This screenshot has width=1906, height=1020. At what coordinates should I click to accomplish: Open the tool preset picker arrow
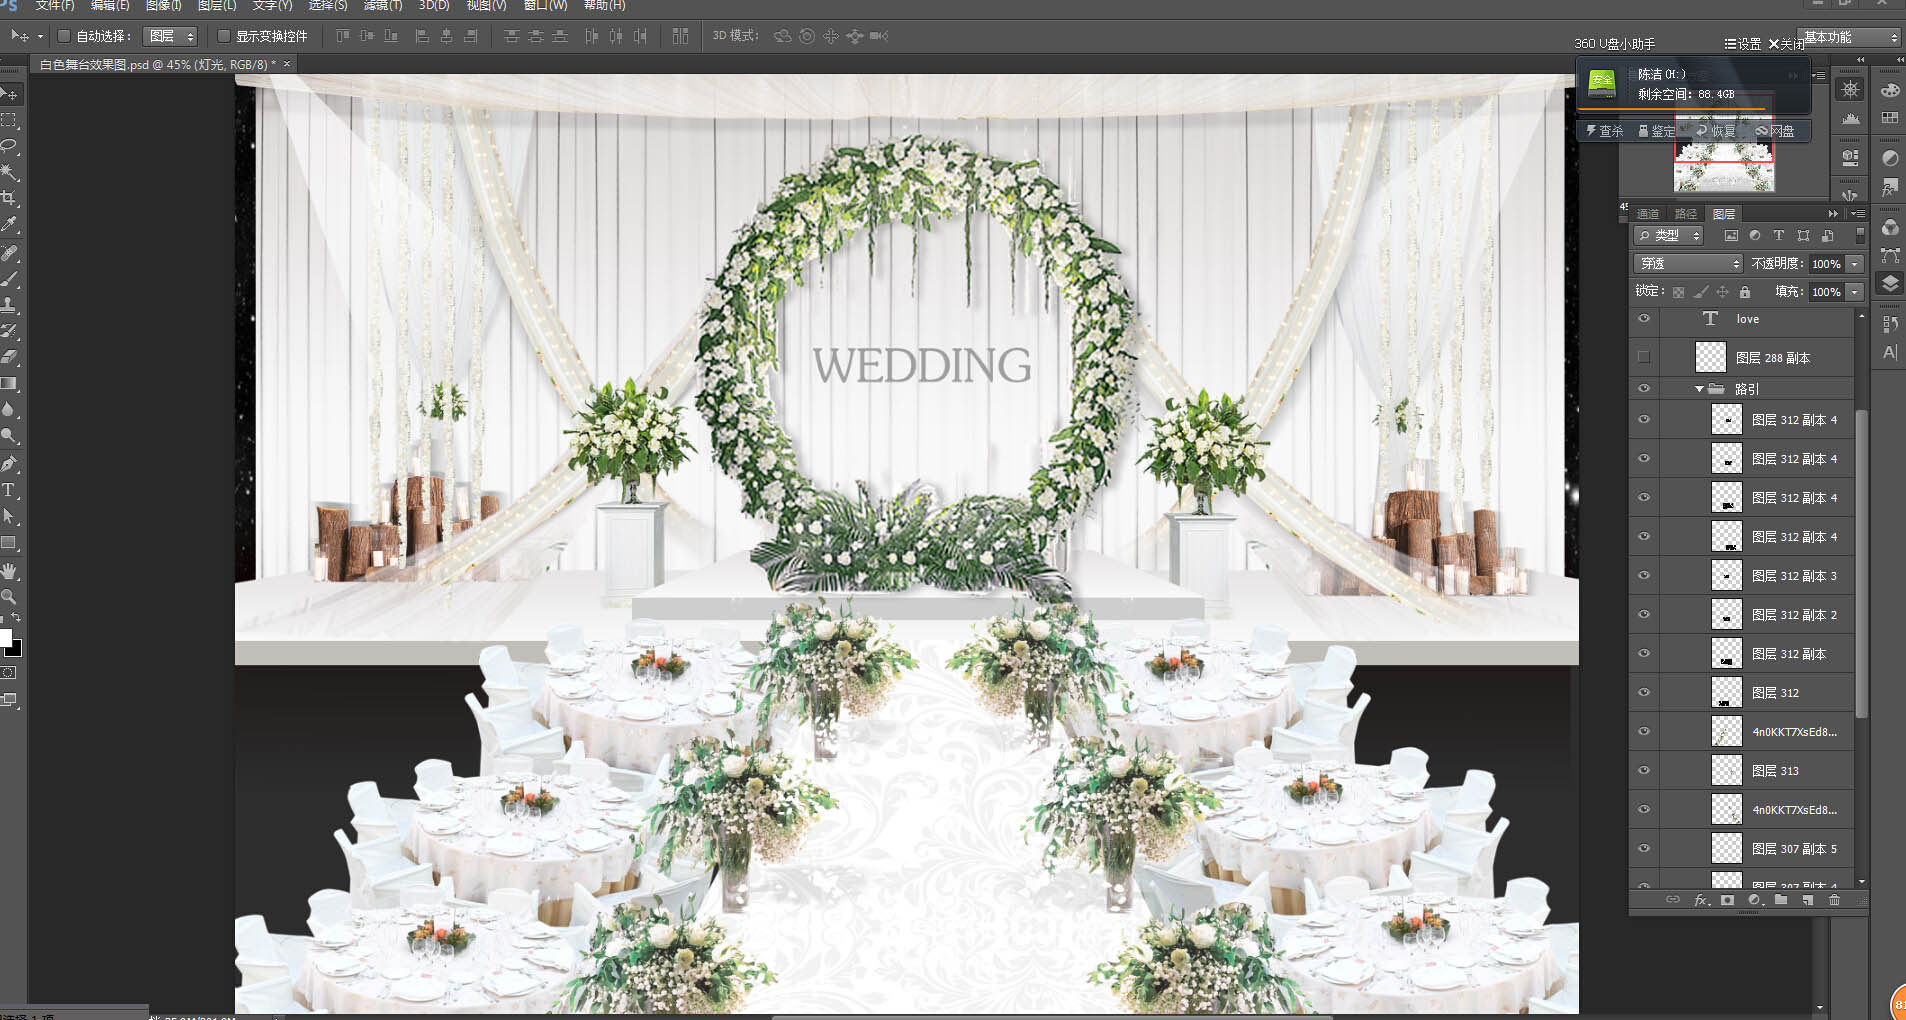(x=40, y=36)
